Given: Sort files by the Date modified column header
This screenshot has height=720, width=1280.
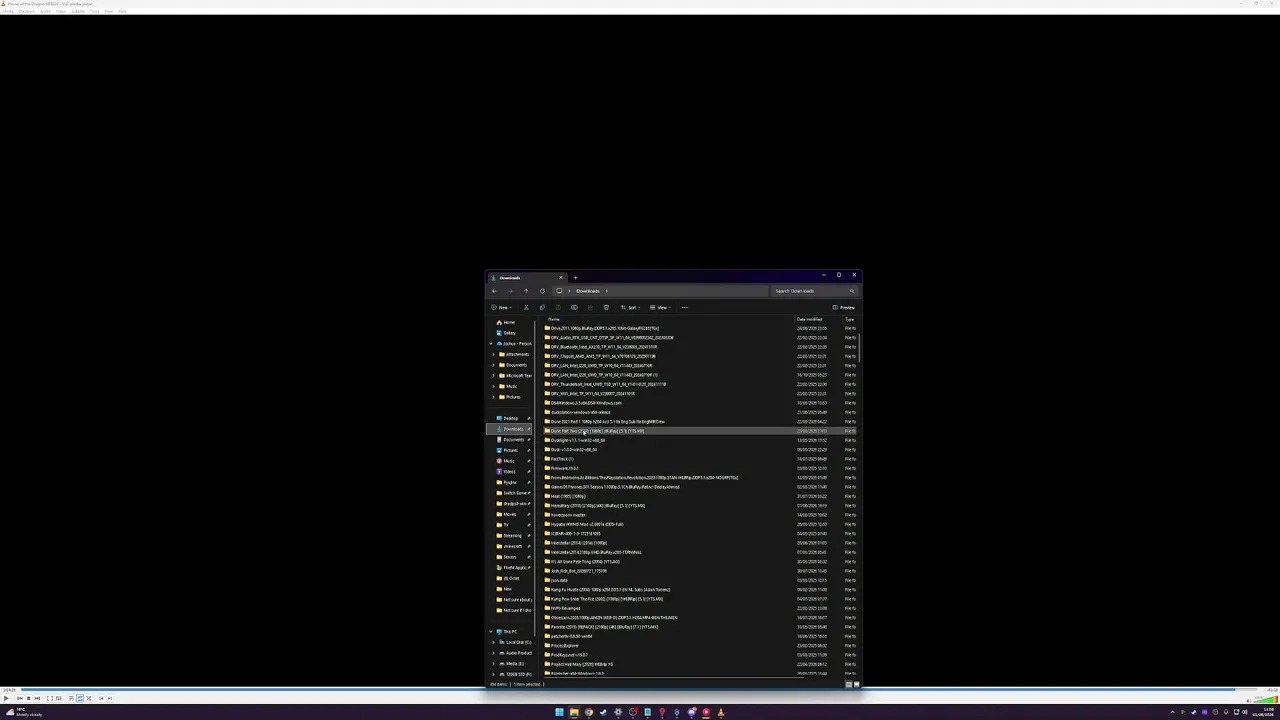Looking at the screenshot, I should click(810, 319).
